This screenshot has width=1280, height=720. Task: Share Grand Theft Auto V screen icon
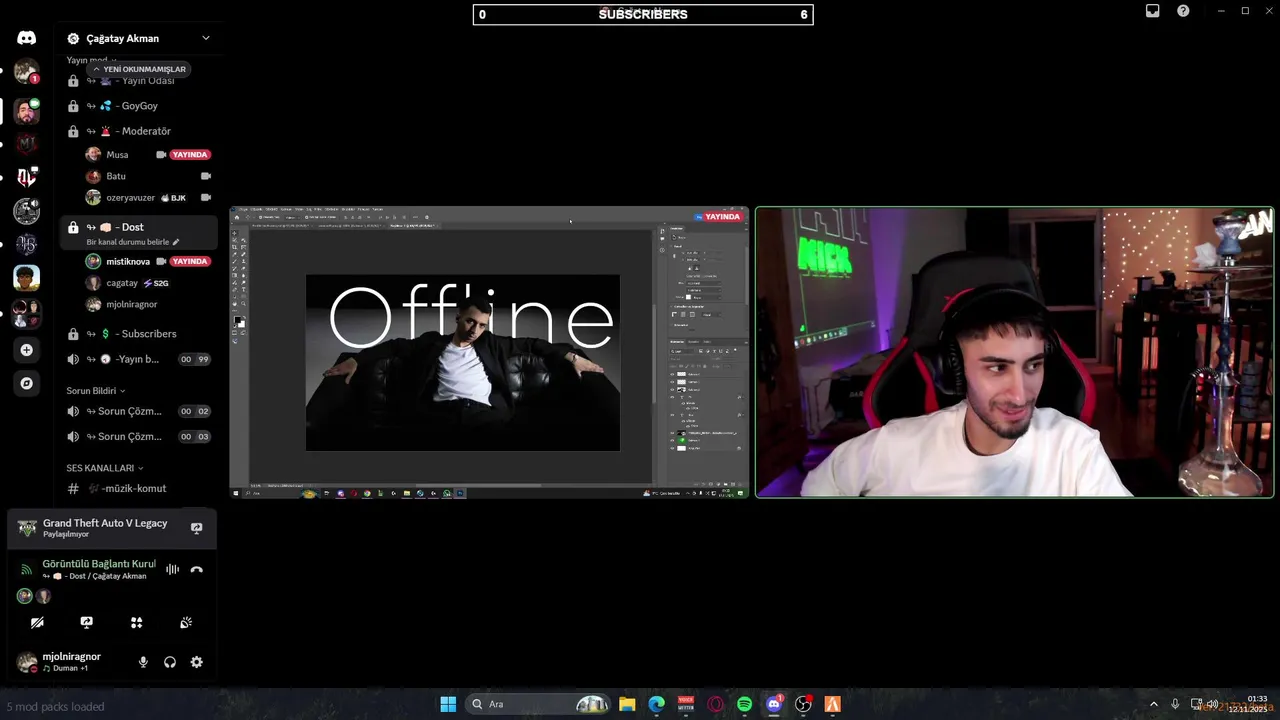(196, 528)
